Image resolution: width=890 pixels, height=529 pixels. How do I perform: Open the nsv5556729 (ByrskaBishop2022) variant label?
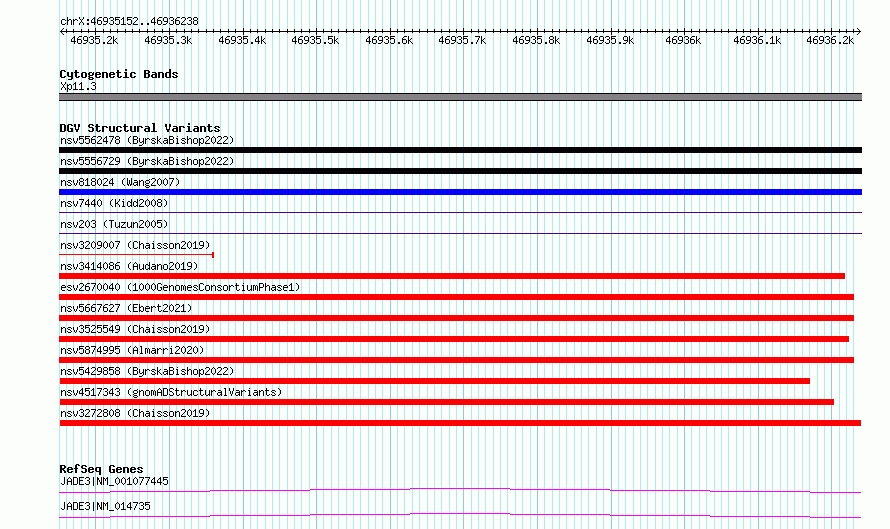(147, 161)
